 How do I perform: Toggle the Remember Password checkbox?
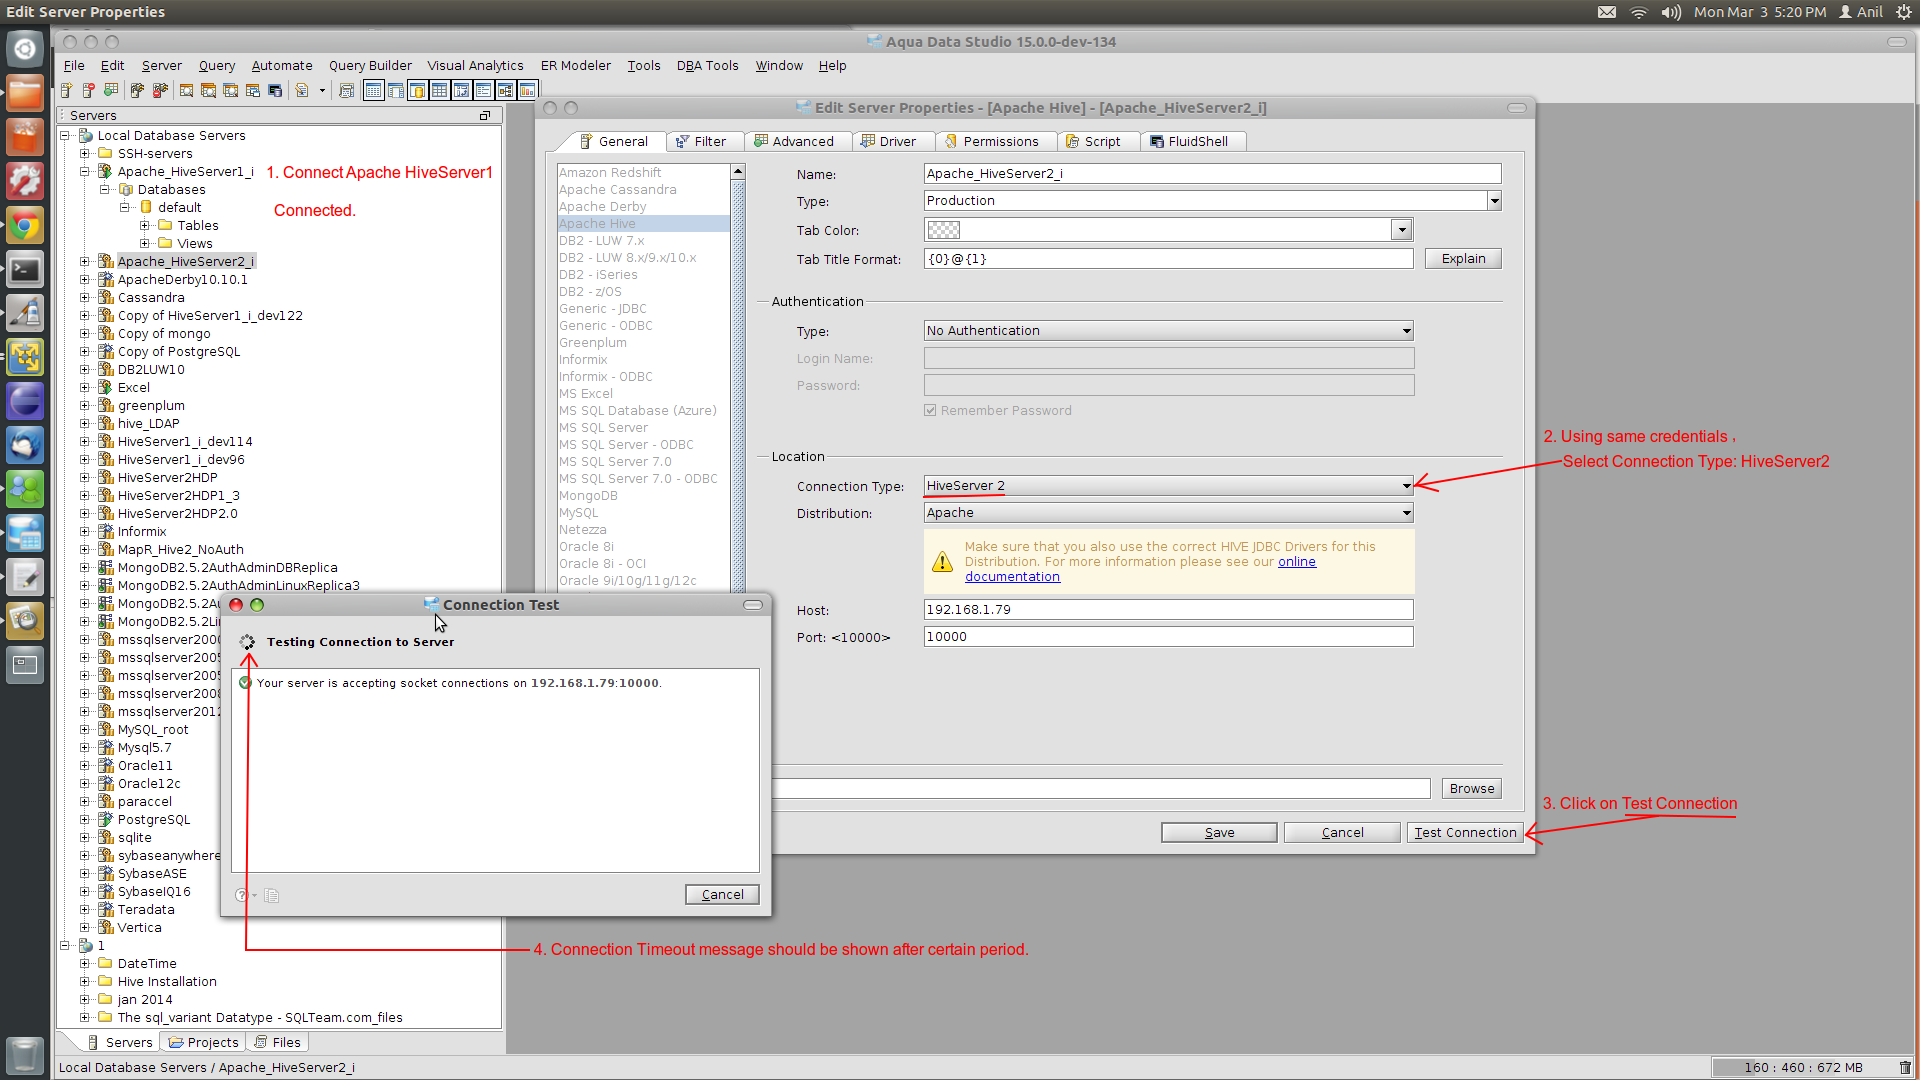point(930,410)
